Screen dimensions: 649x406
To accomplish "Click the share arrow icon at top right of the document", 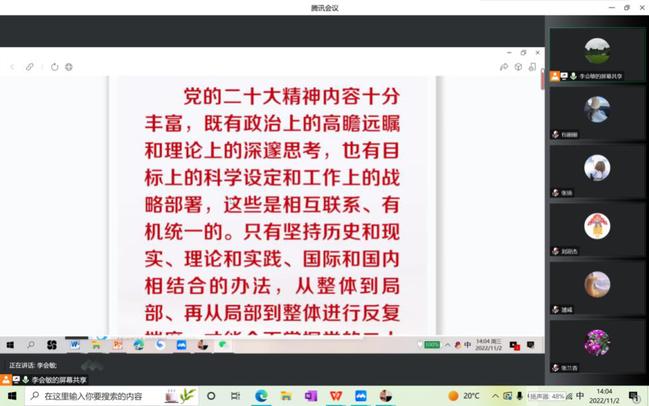I will pos(504,67).
